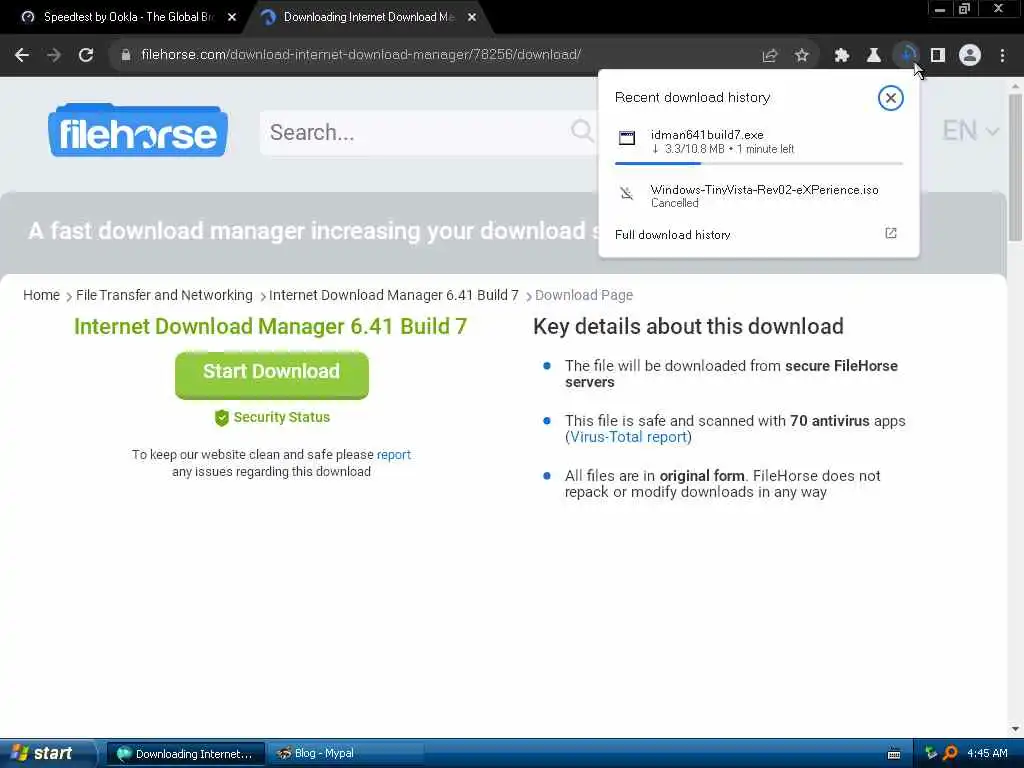Click the orange magnifier tray icon
The width and height of the screenshot is (1024, 768).
tap(950, 754)
